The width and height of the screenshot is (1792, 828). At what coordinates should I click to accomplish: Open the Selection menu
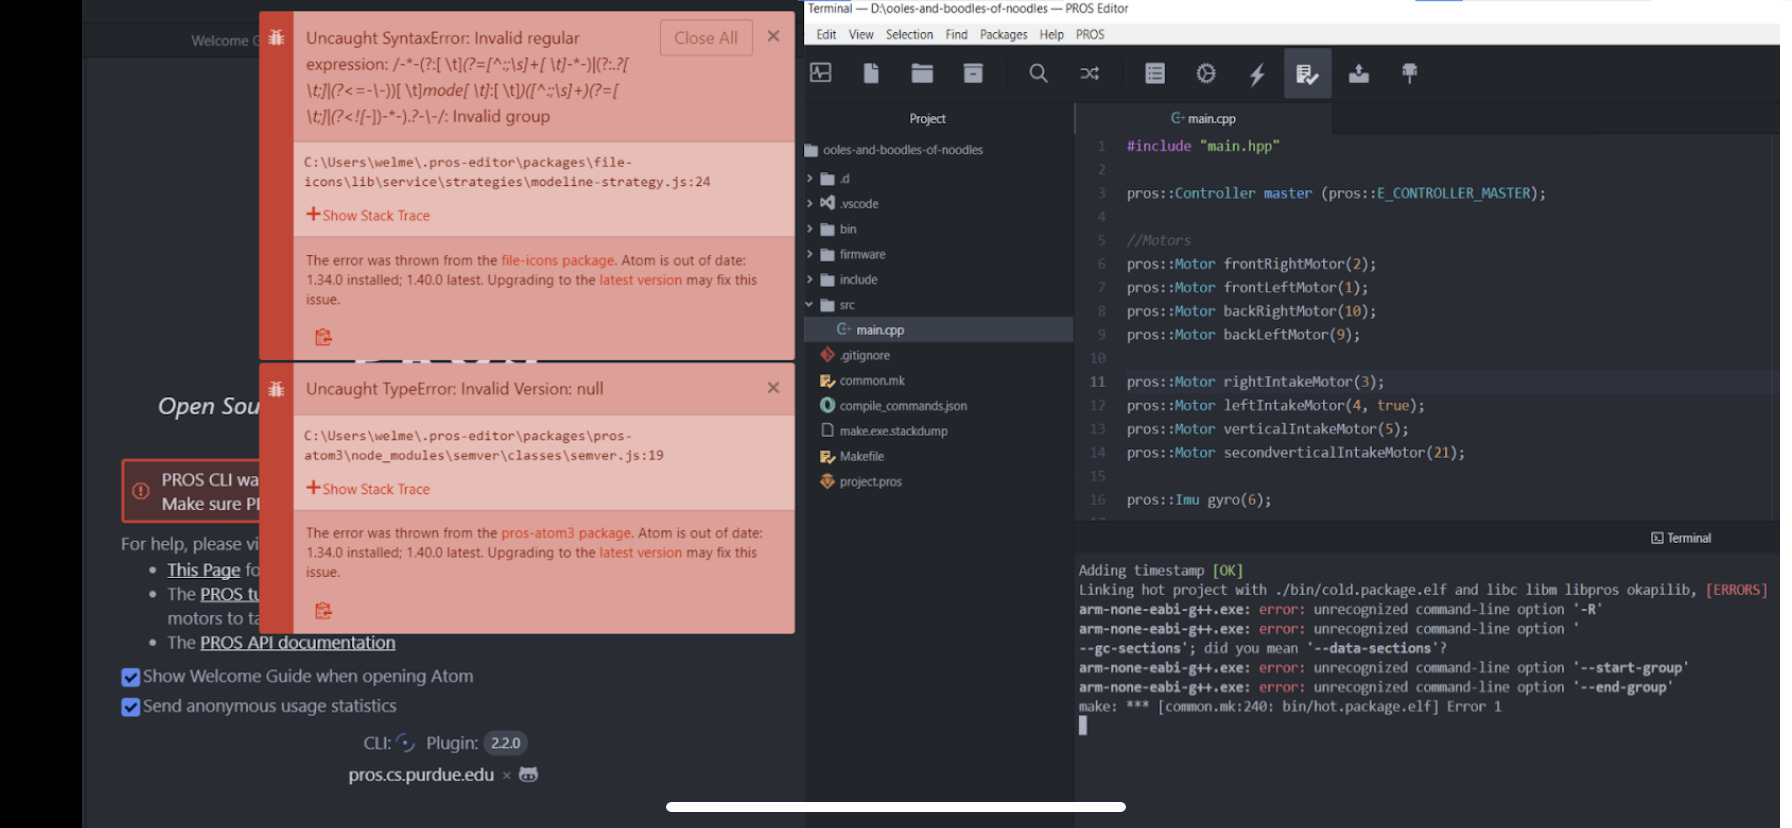[x=909, y=34]
